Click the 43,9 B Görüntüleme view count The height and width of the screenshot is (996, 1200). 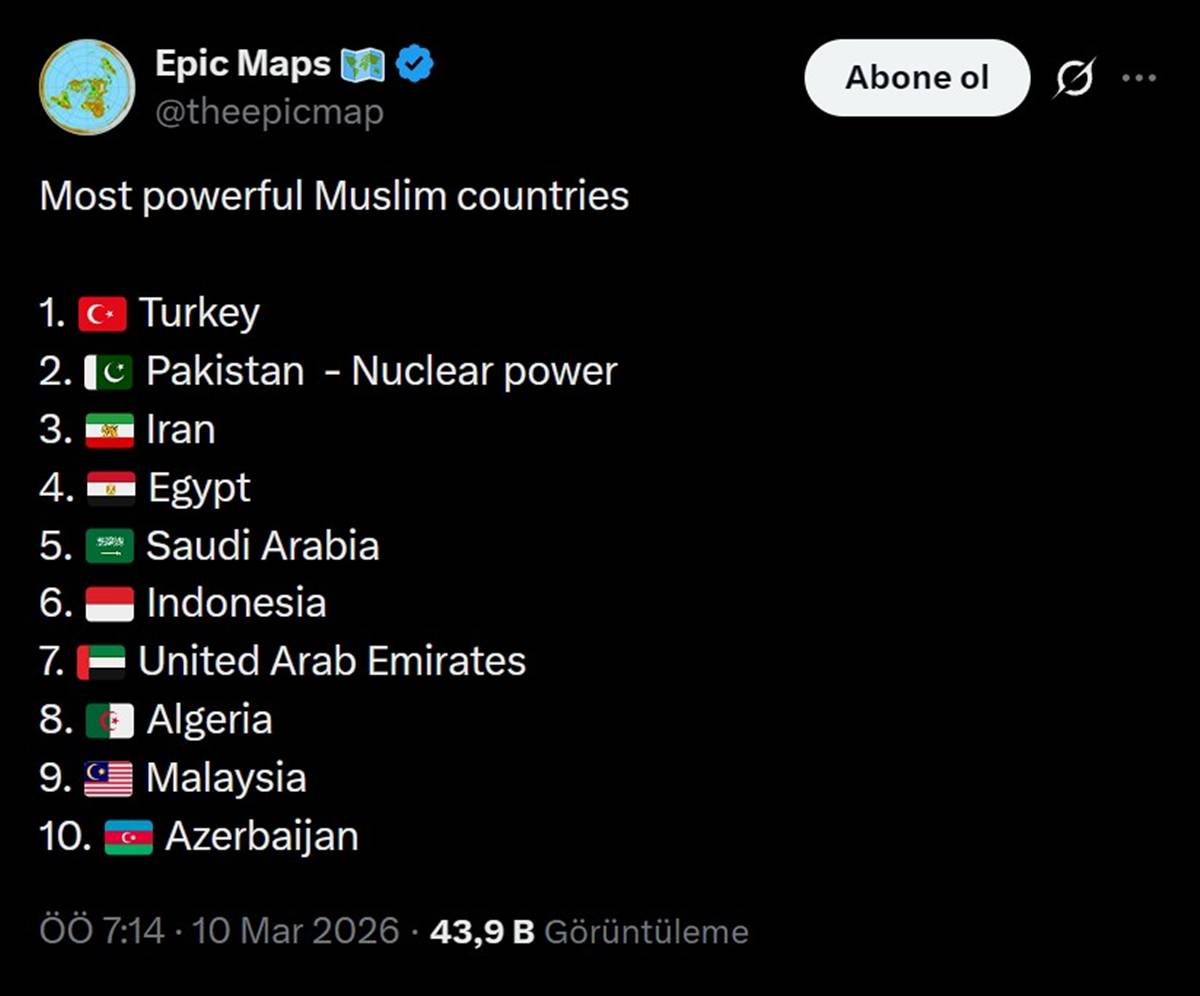click(588, 932)
